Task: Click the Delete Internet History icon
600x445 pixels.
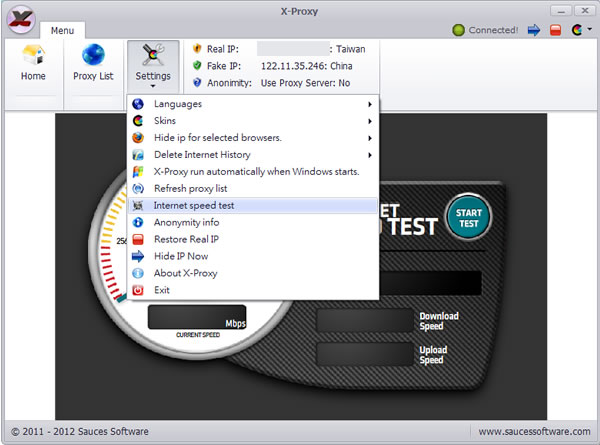Action: [138, 155]
